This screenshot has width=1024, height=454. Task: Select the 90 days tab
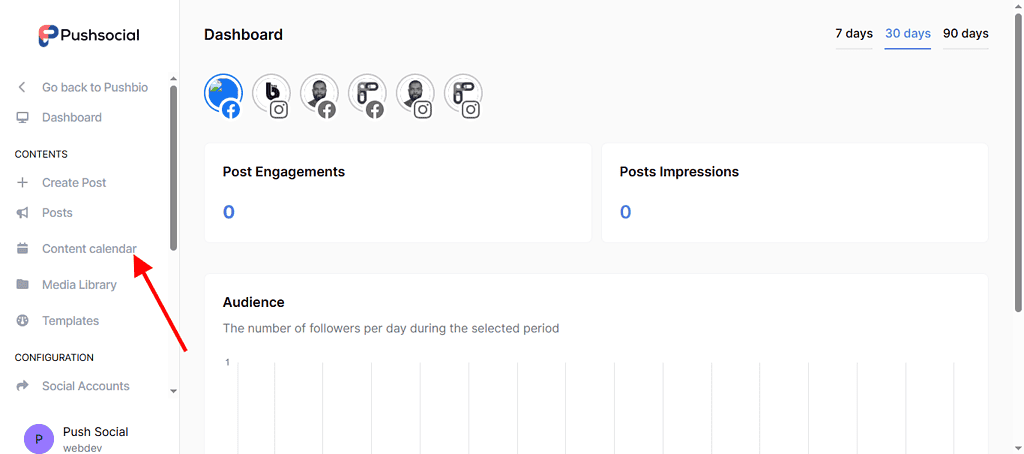pos(965,34)
